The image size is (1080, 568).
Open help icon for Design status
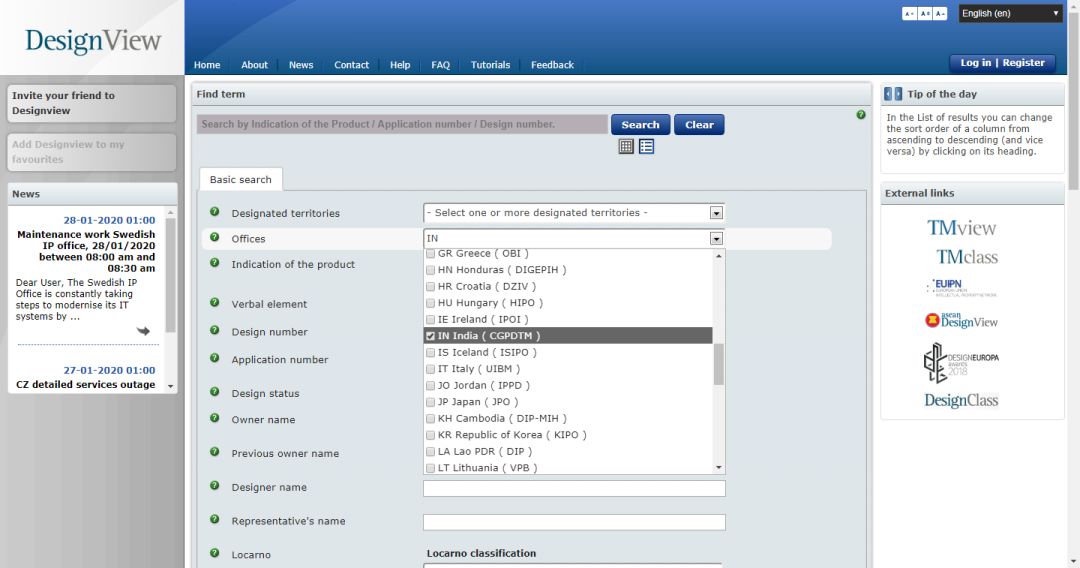tap(214, 392)
